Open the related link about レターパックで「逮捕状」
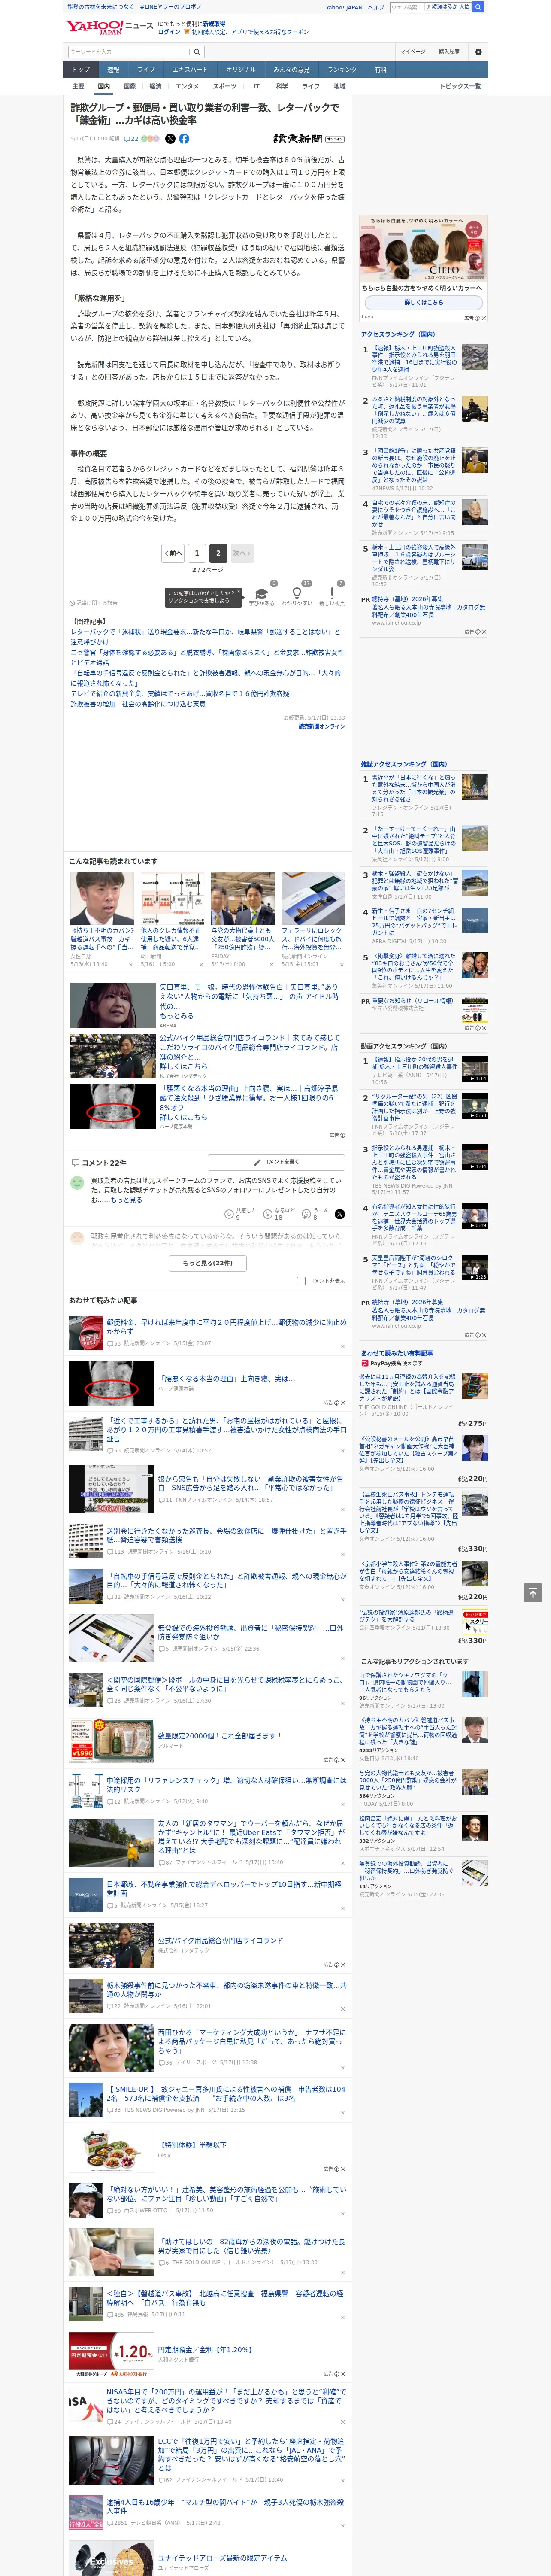The image size is (551, 2576). click(x=205, y=637)
